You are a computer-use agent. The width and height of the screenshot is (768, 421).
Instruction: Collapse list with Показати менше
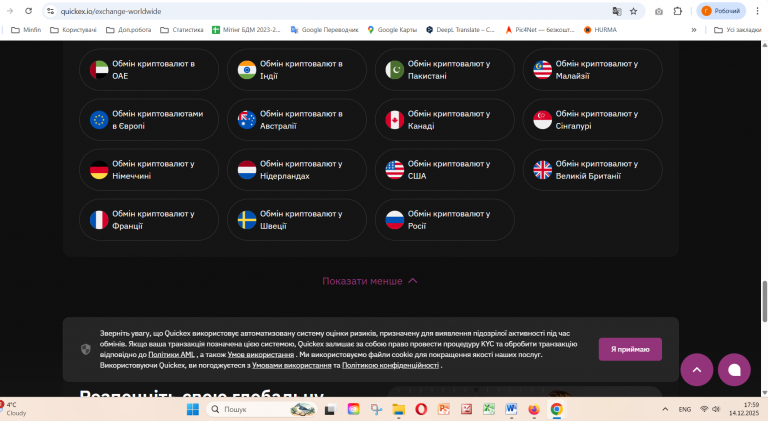click(370, 281)
